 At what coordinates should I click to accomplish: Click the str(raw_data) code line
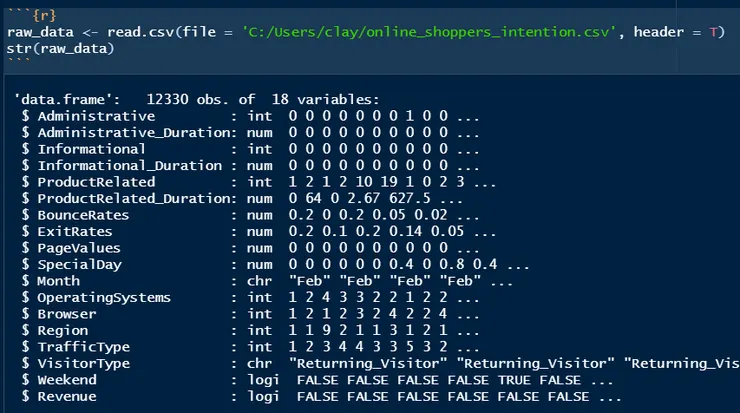[57, 48]
